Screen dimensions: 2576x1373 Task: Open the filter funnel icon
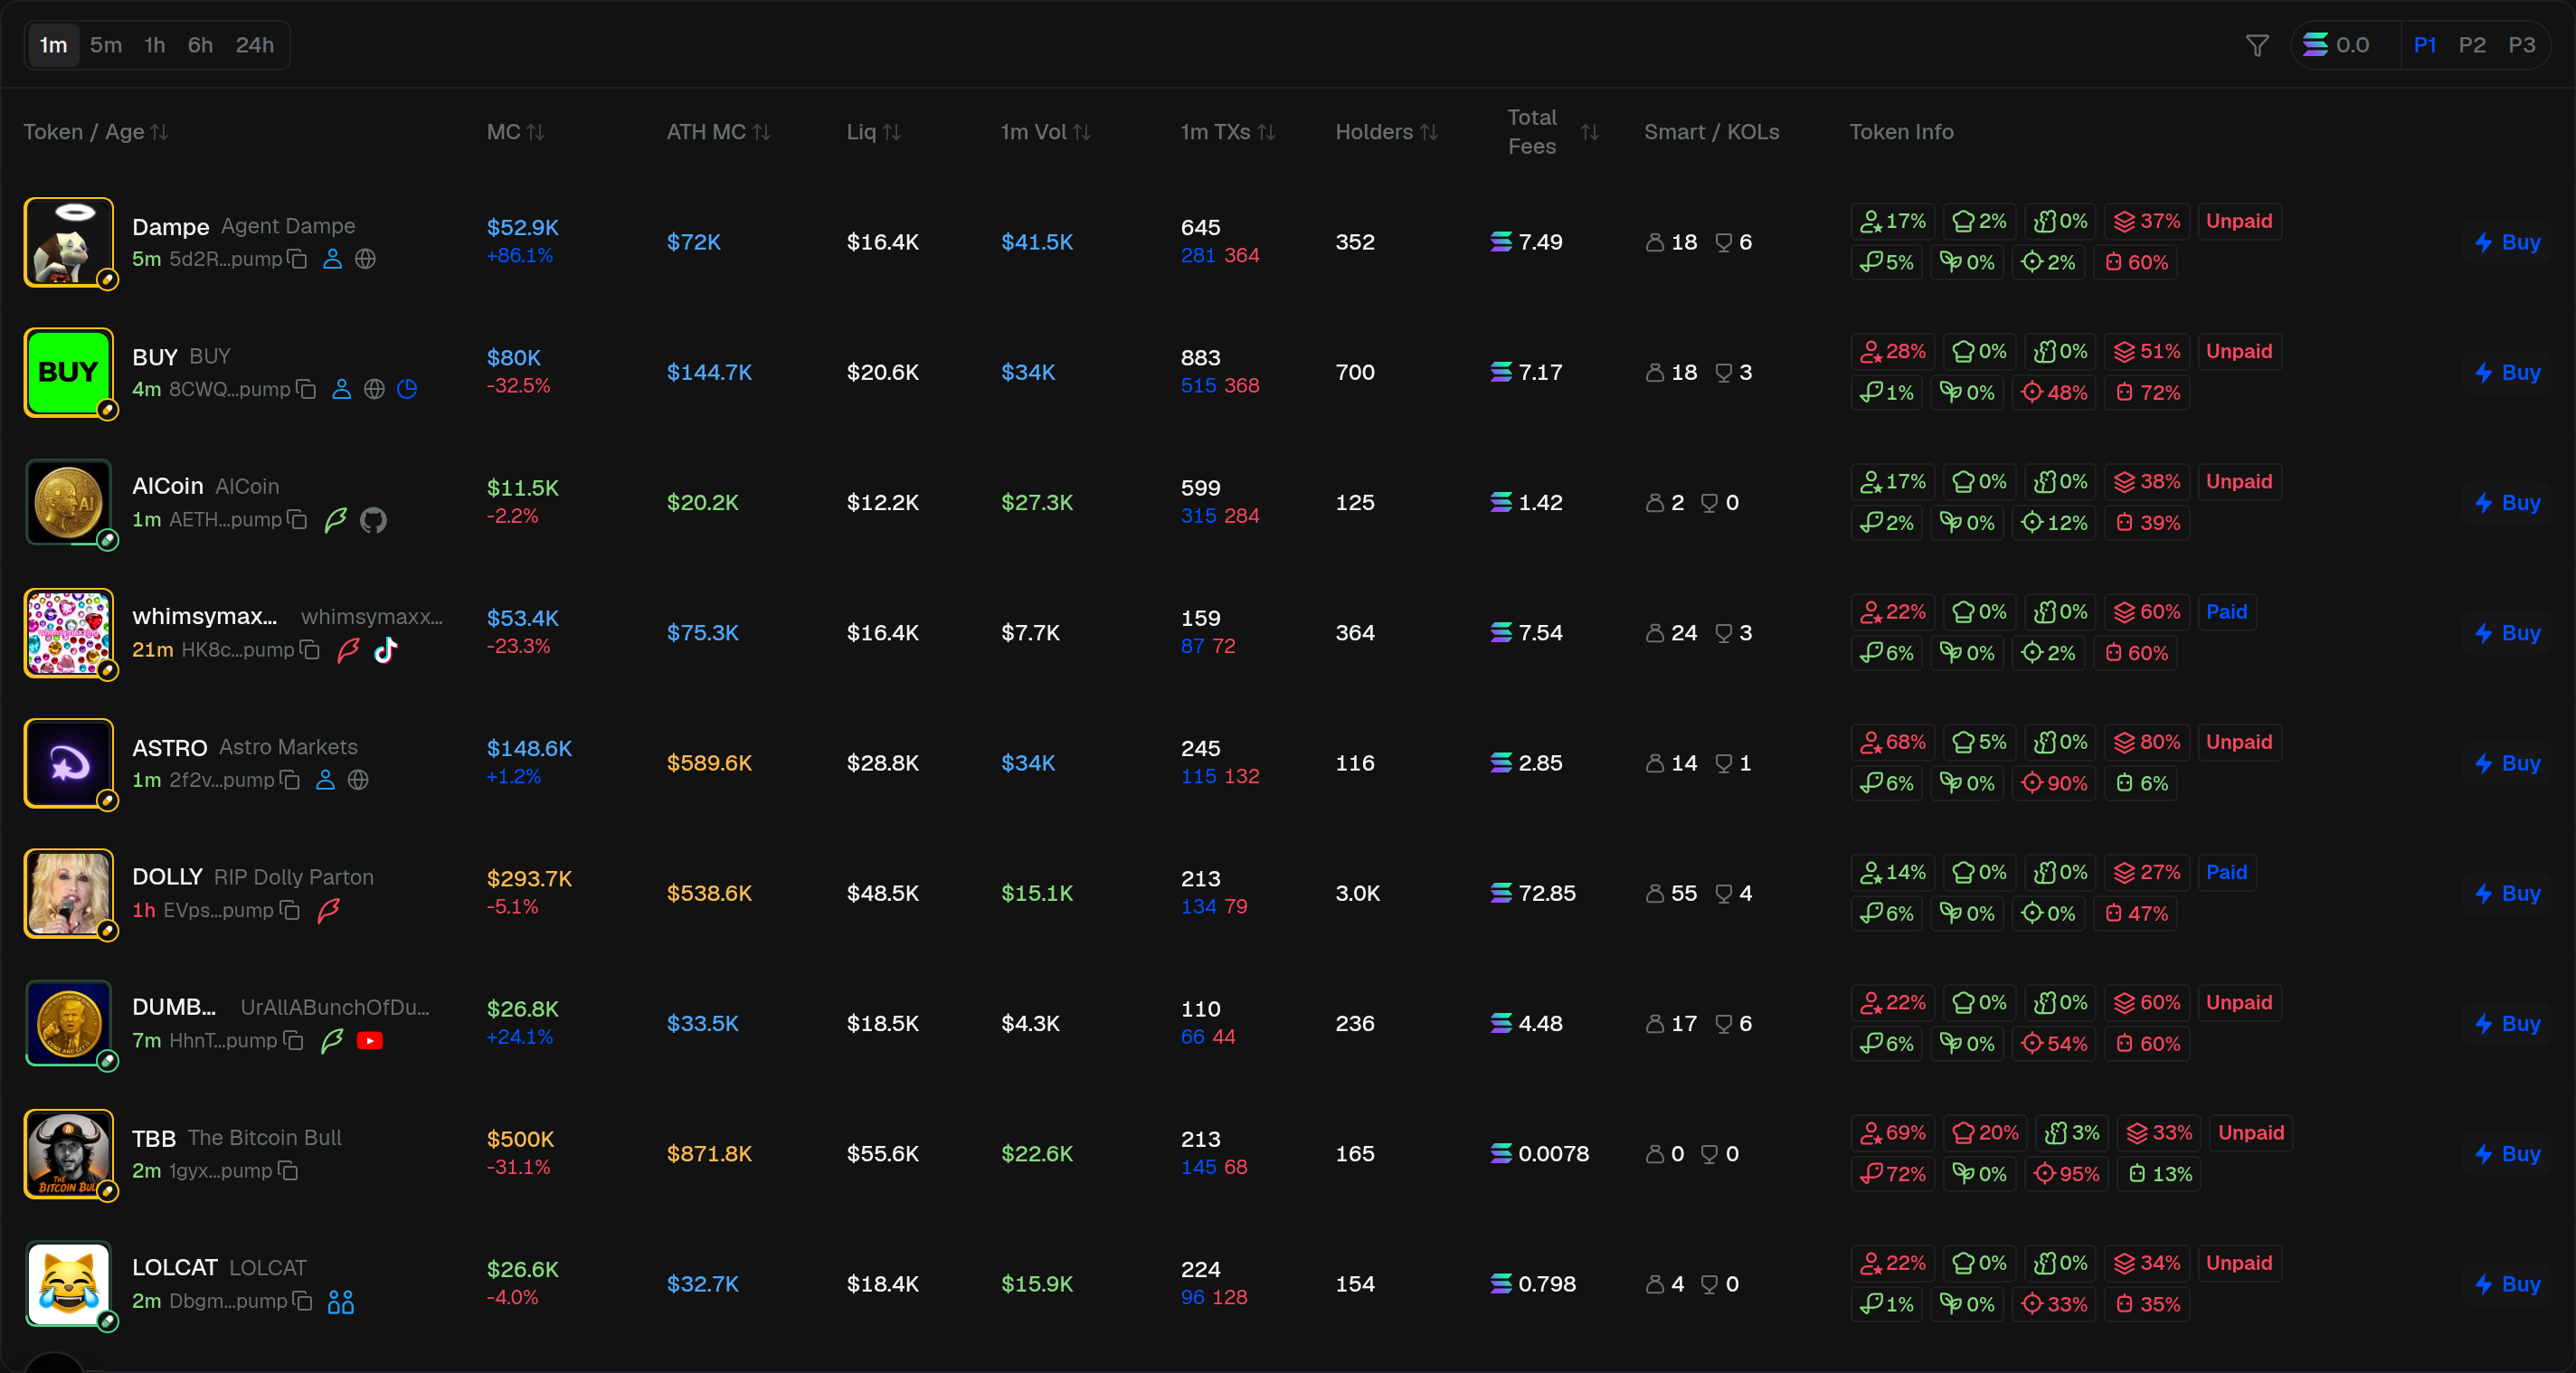(x=2257, y=45)
